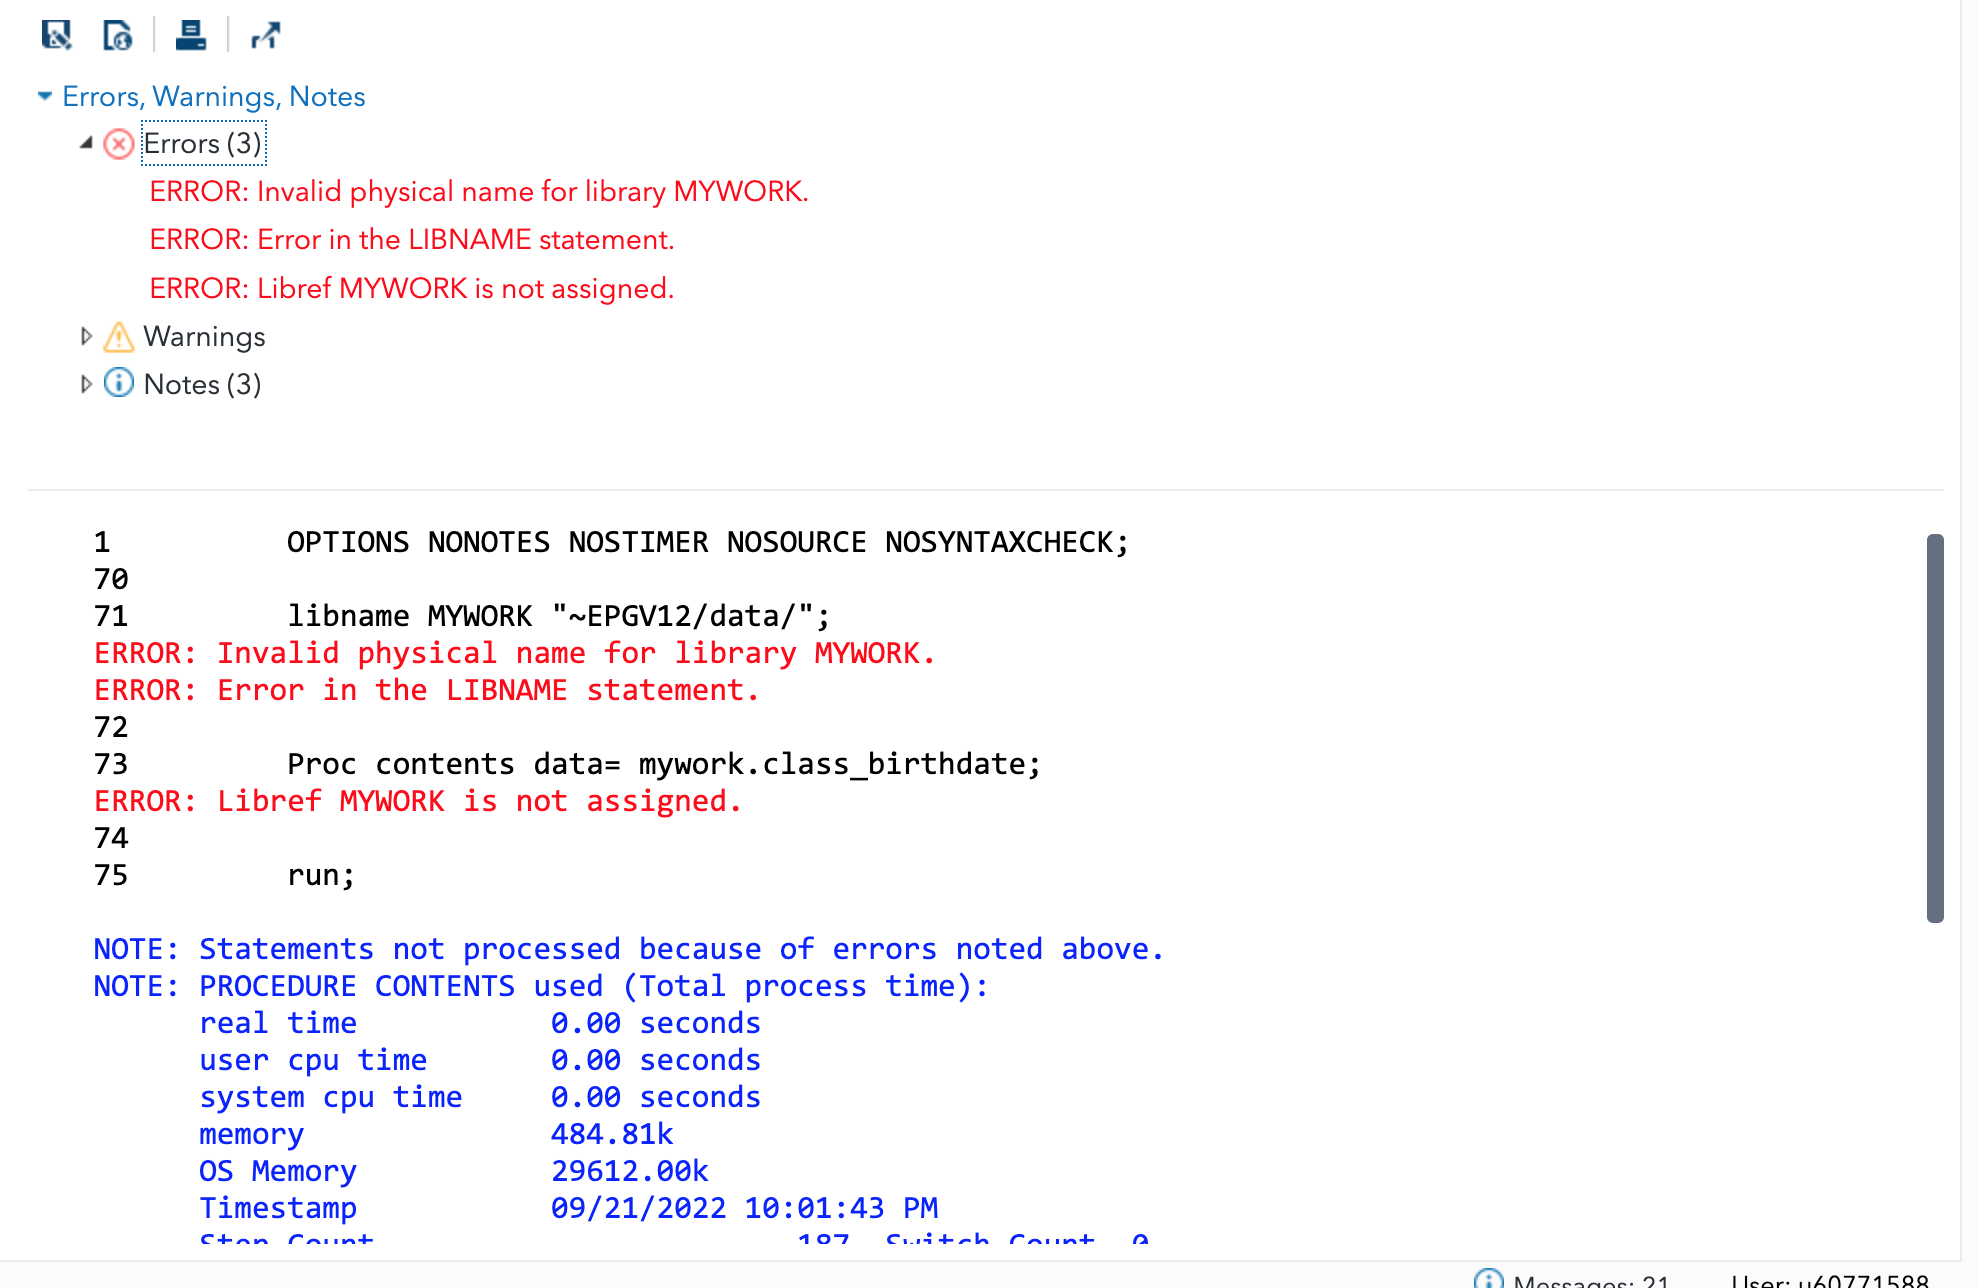Expand the Warnings tree node
This screenshot has height=1288, width=1978.
86,337
